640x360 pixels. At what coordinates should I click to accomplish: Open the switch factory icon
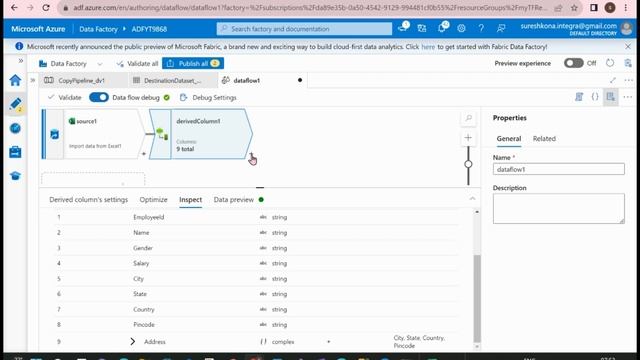point(422,28)
